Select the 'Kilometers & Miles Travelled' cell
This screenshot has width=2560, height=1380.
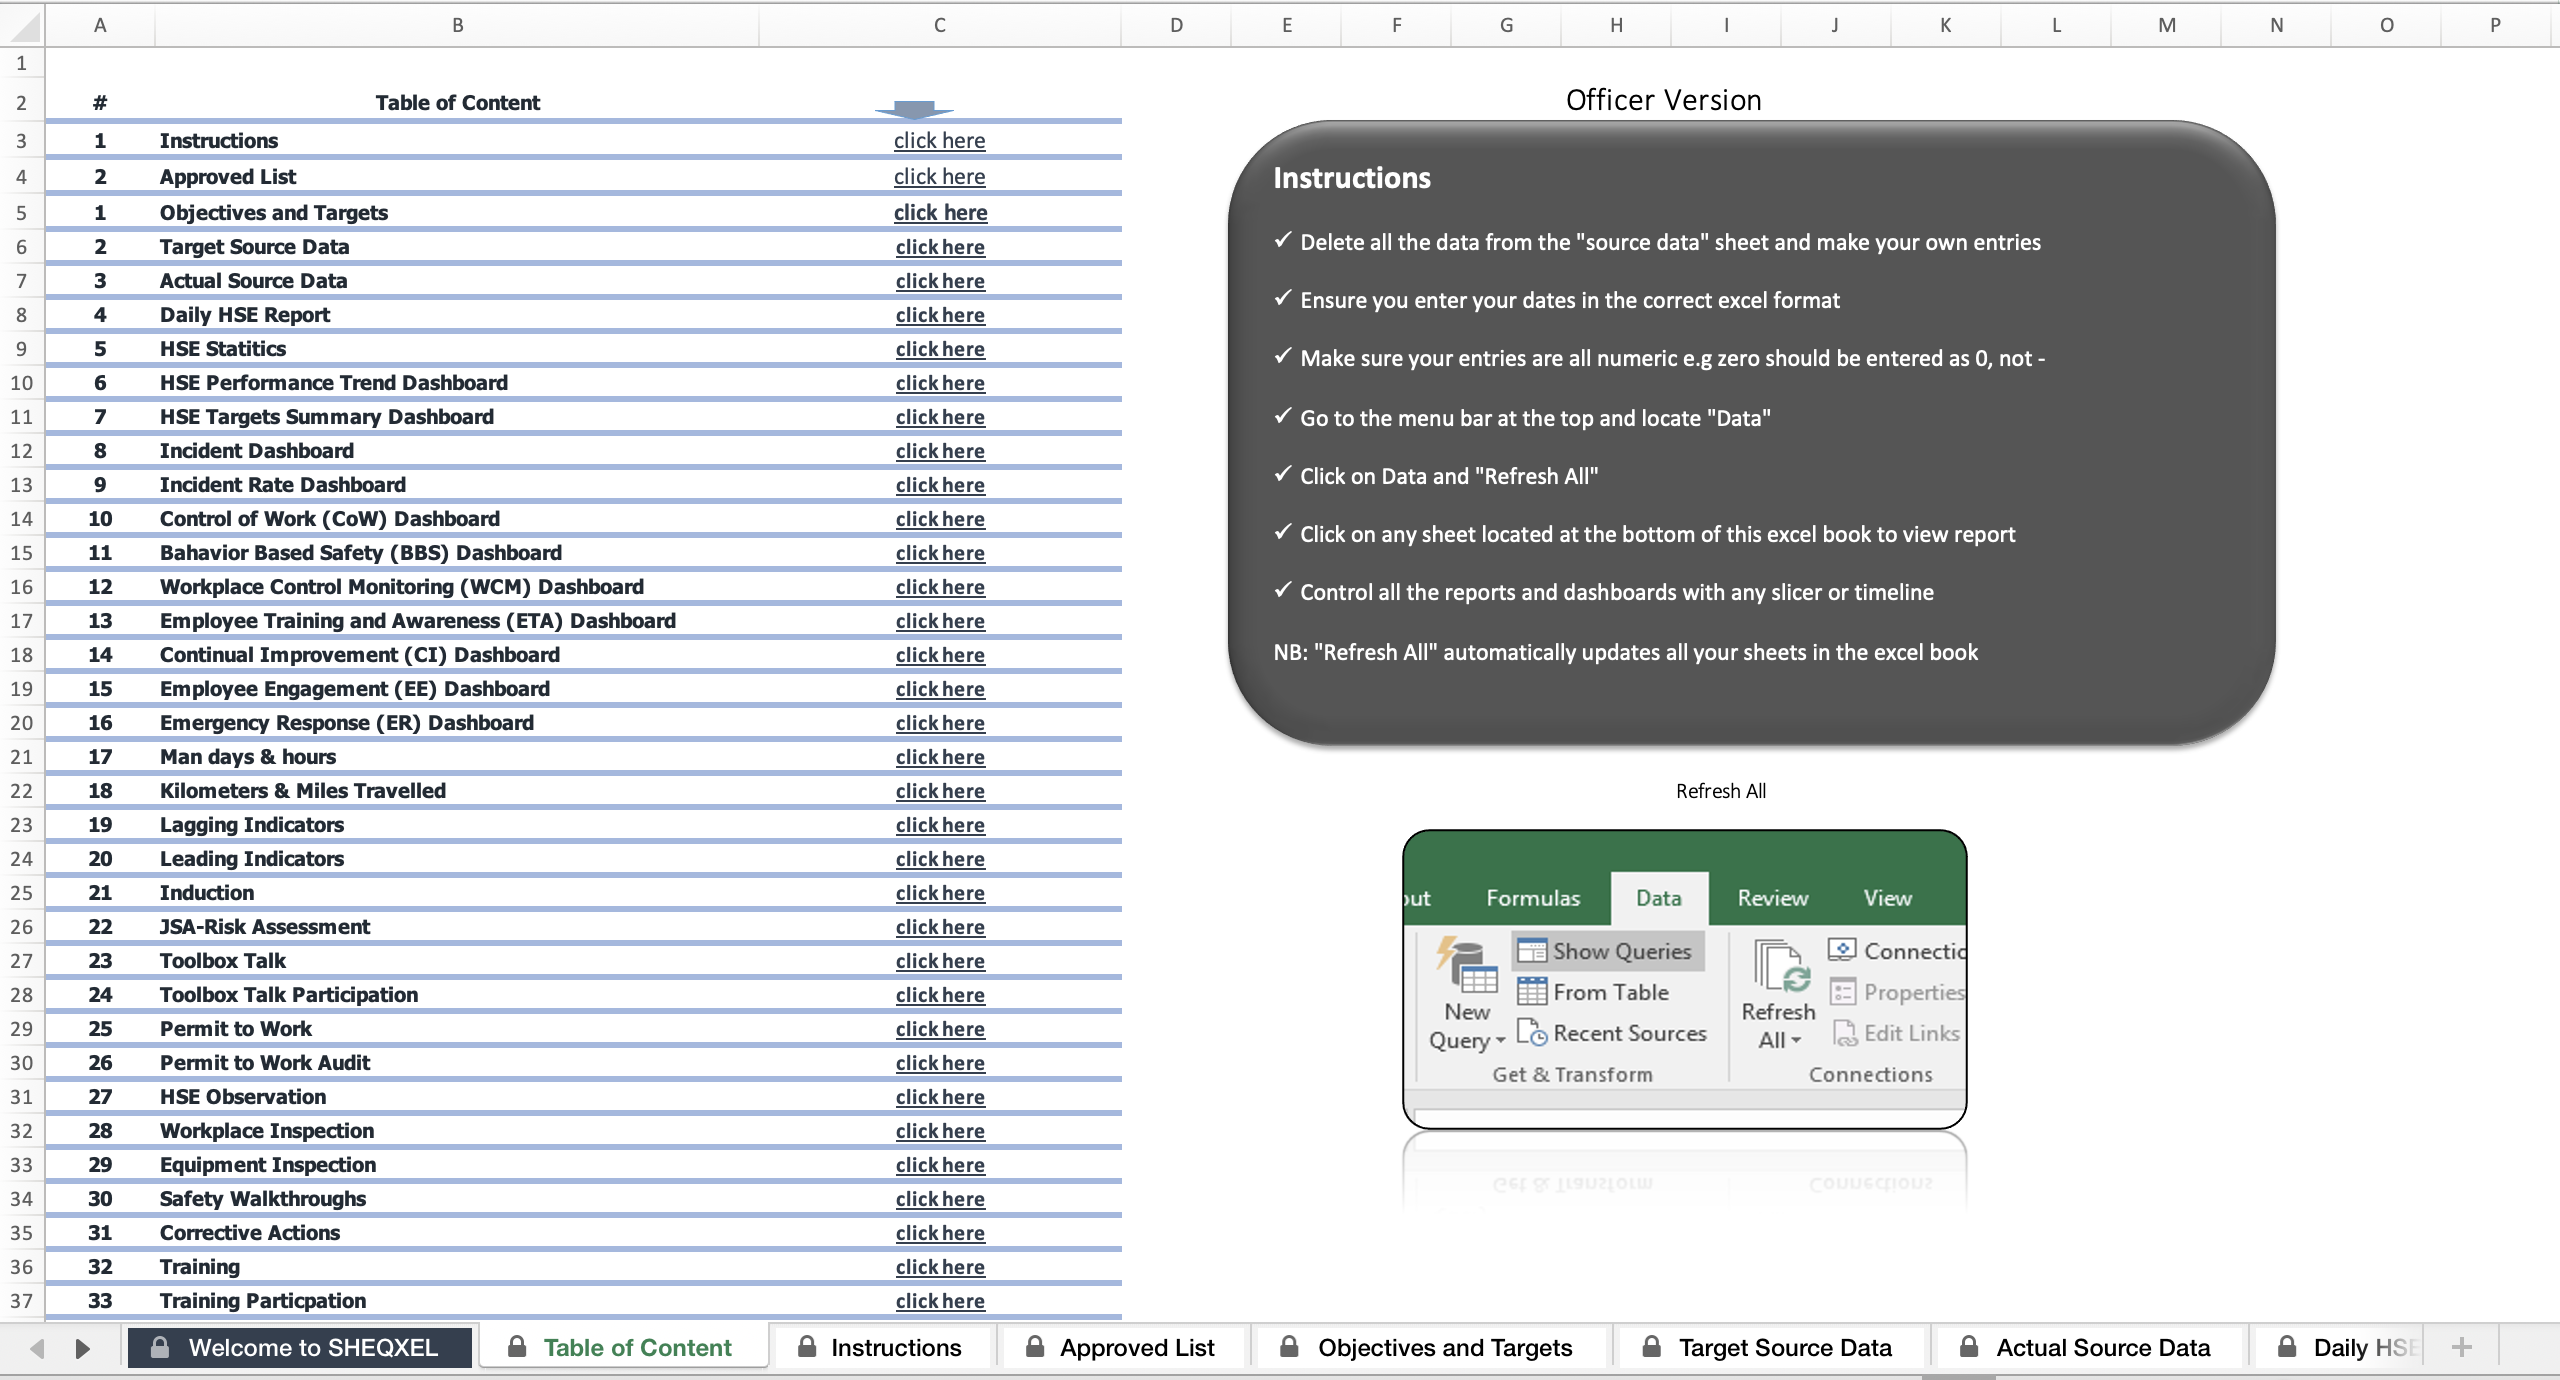pos(457,791)
